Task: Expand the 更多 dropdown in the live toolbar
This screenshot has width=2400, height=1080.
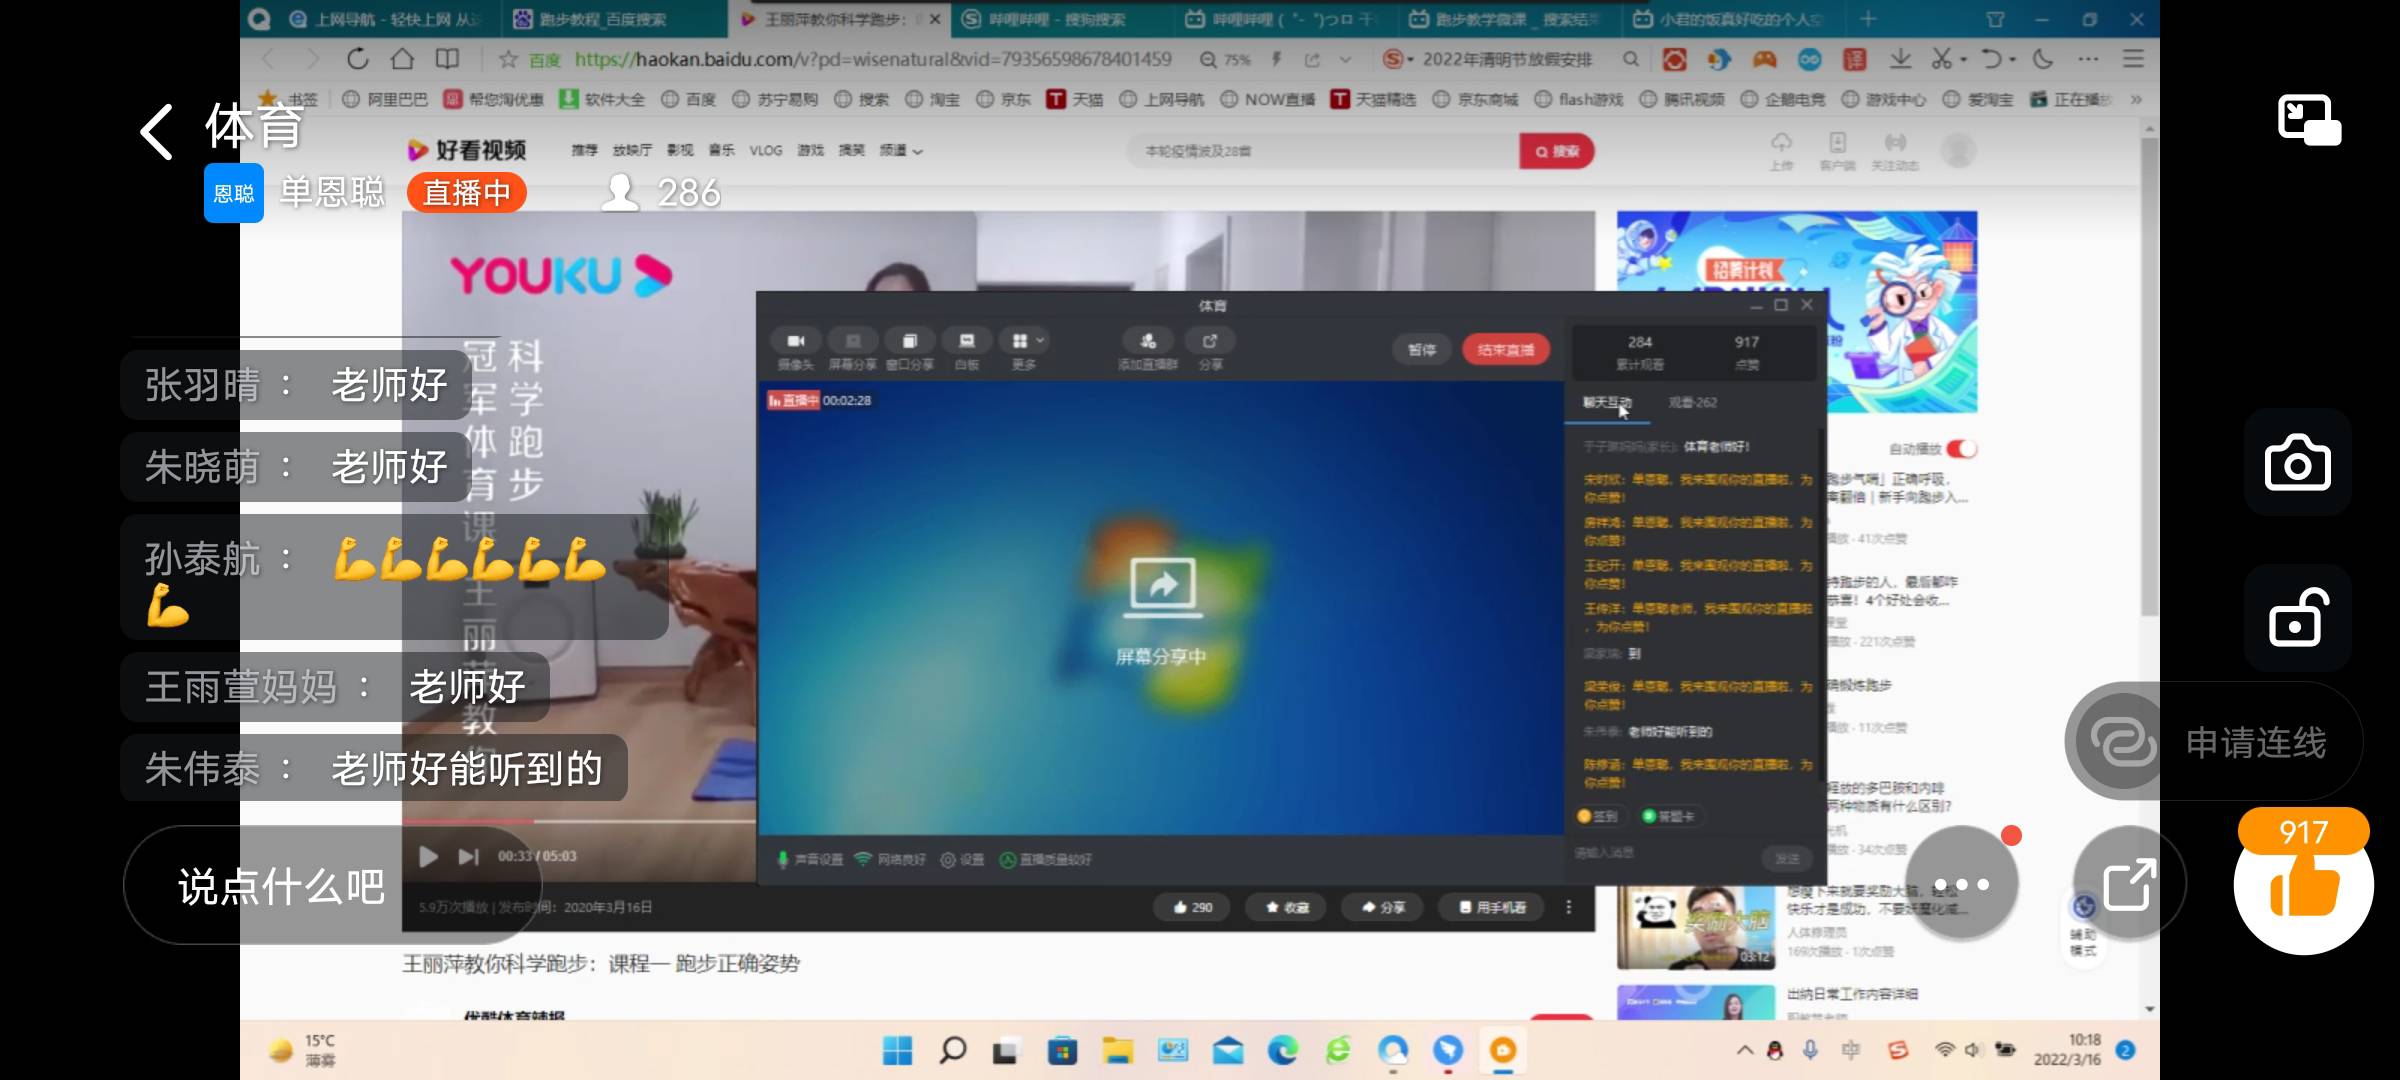Action: (1024, 340)
